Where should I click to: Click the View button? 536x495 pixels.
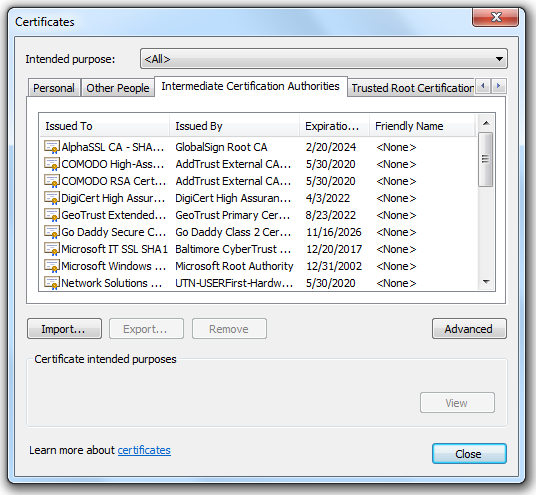point(457,403)
